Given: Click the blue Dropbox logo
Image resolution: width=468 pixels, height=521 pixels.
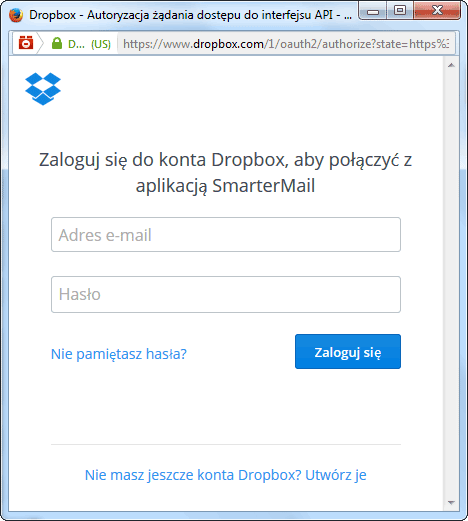Looking at the screenshot, I should click(43, 89).
